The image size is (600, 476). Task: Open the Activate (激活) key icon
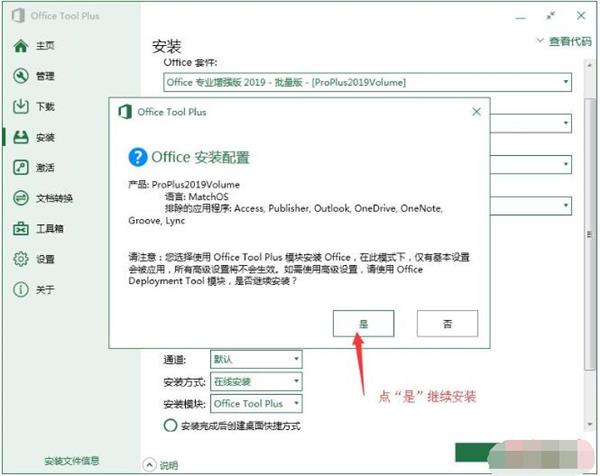(x=20, y=167)
